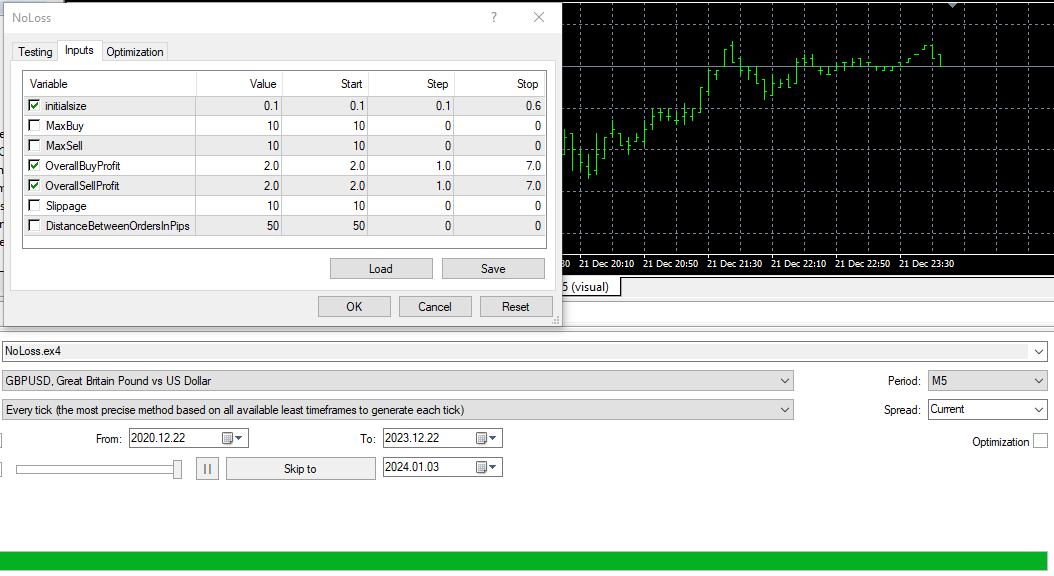Open the Spread Current dropdown
Viewport: 1054px width, 576px height.
(1039, 409)
